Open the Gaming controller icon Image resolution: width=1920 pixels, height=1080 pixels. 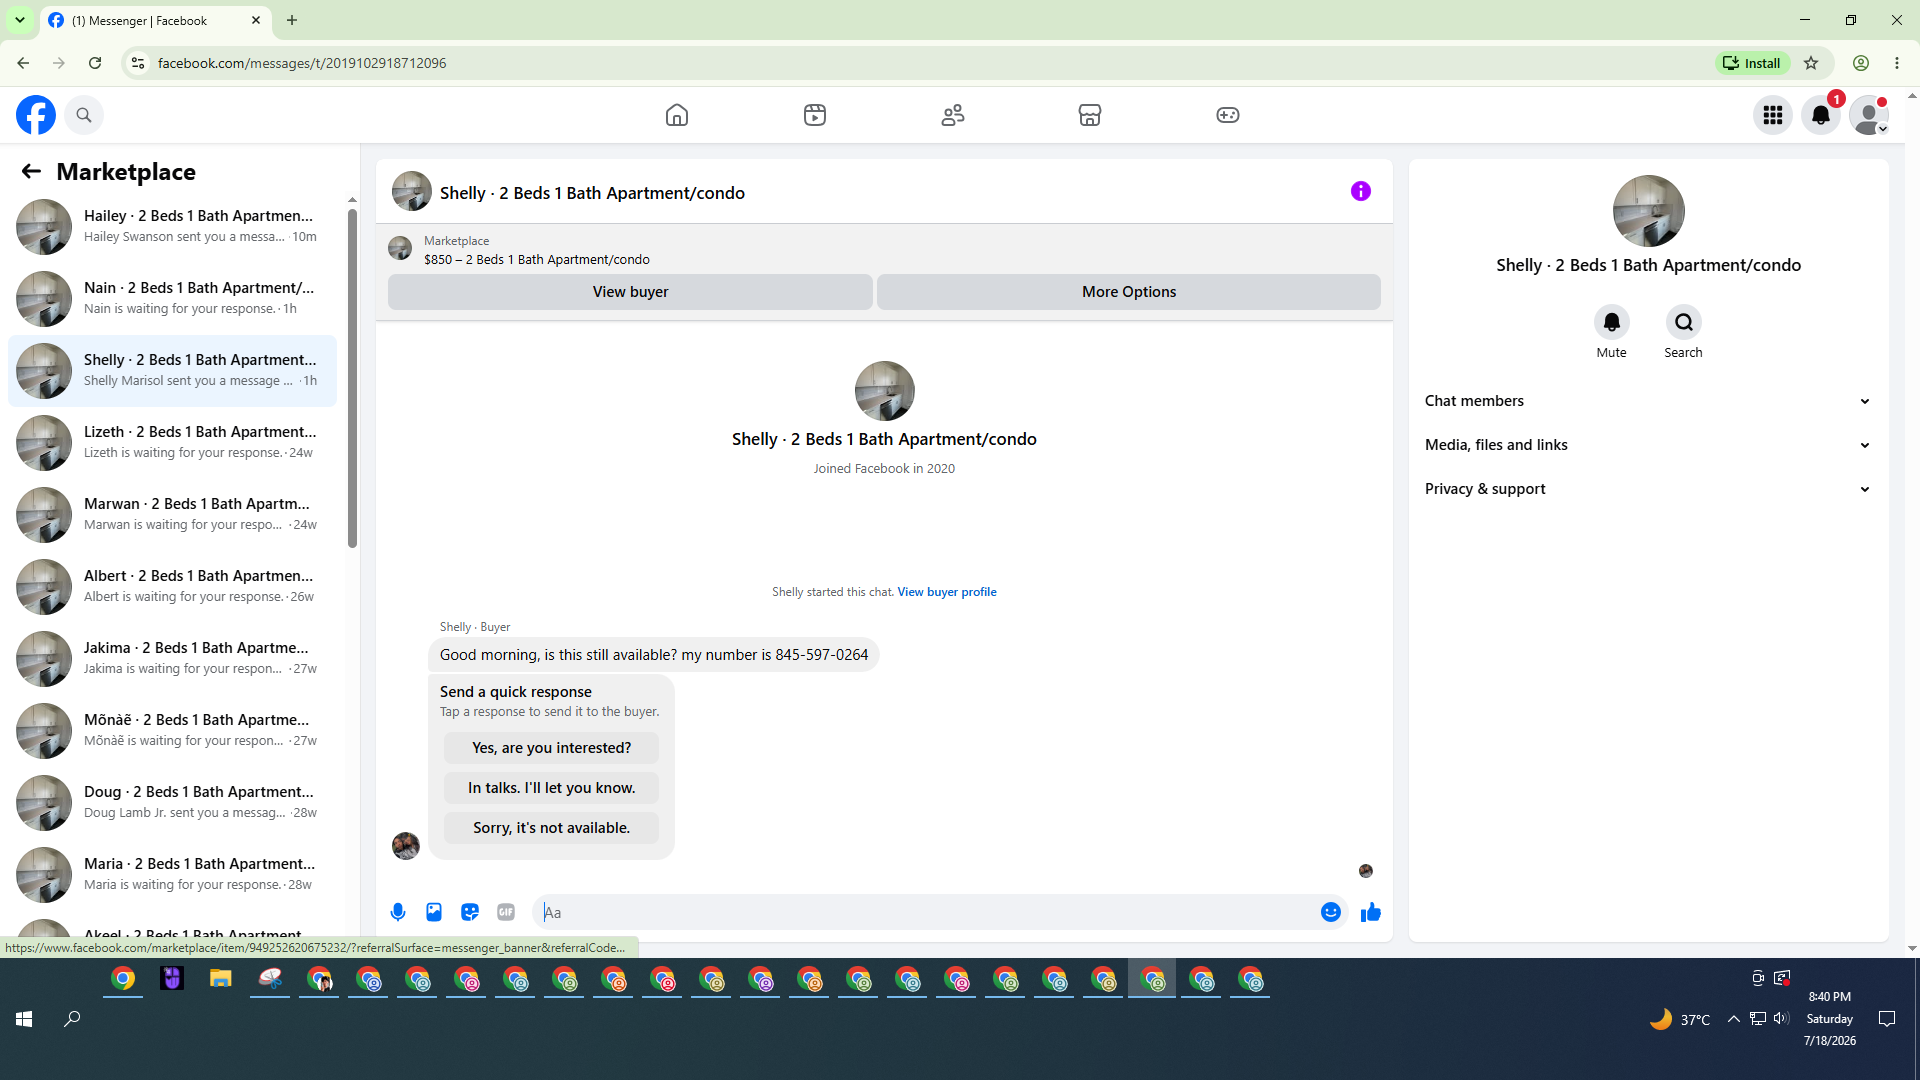1228,115
